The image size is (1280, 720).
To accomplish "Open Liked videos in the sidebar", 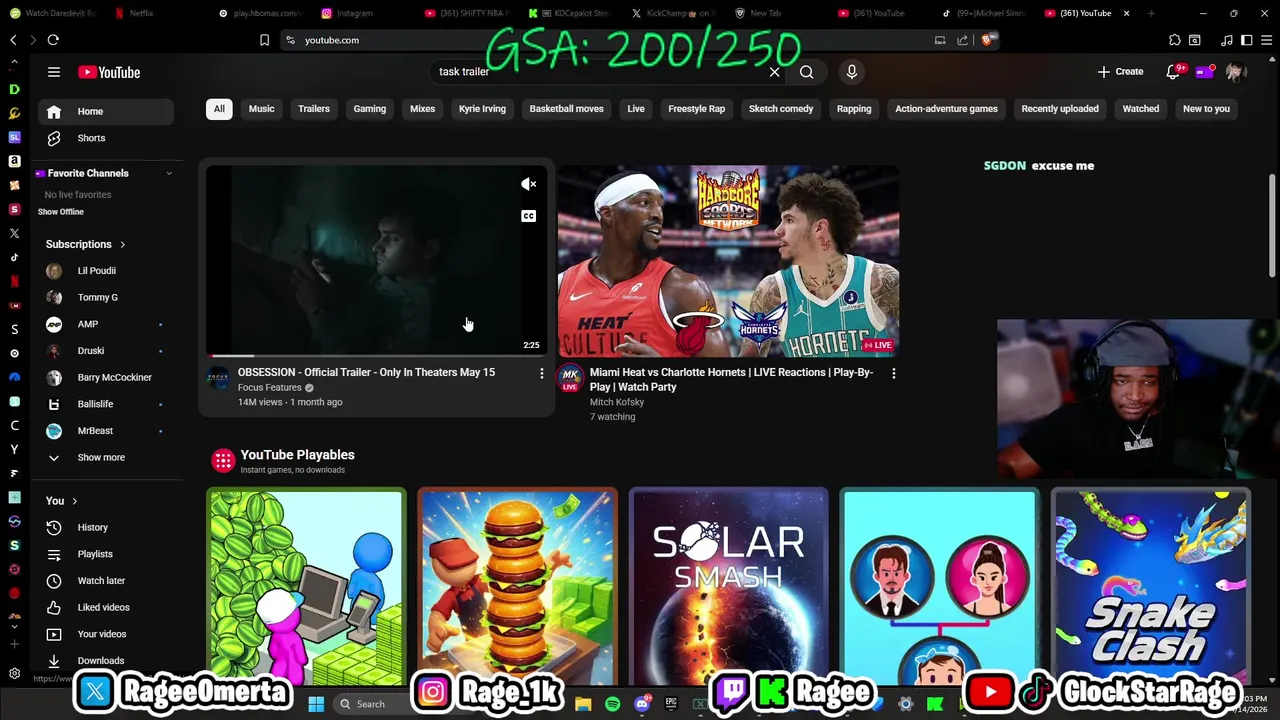I will point(105,607).
